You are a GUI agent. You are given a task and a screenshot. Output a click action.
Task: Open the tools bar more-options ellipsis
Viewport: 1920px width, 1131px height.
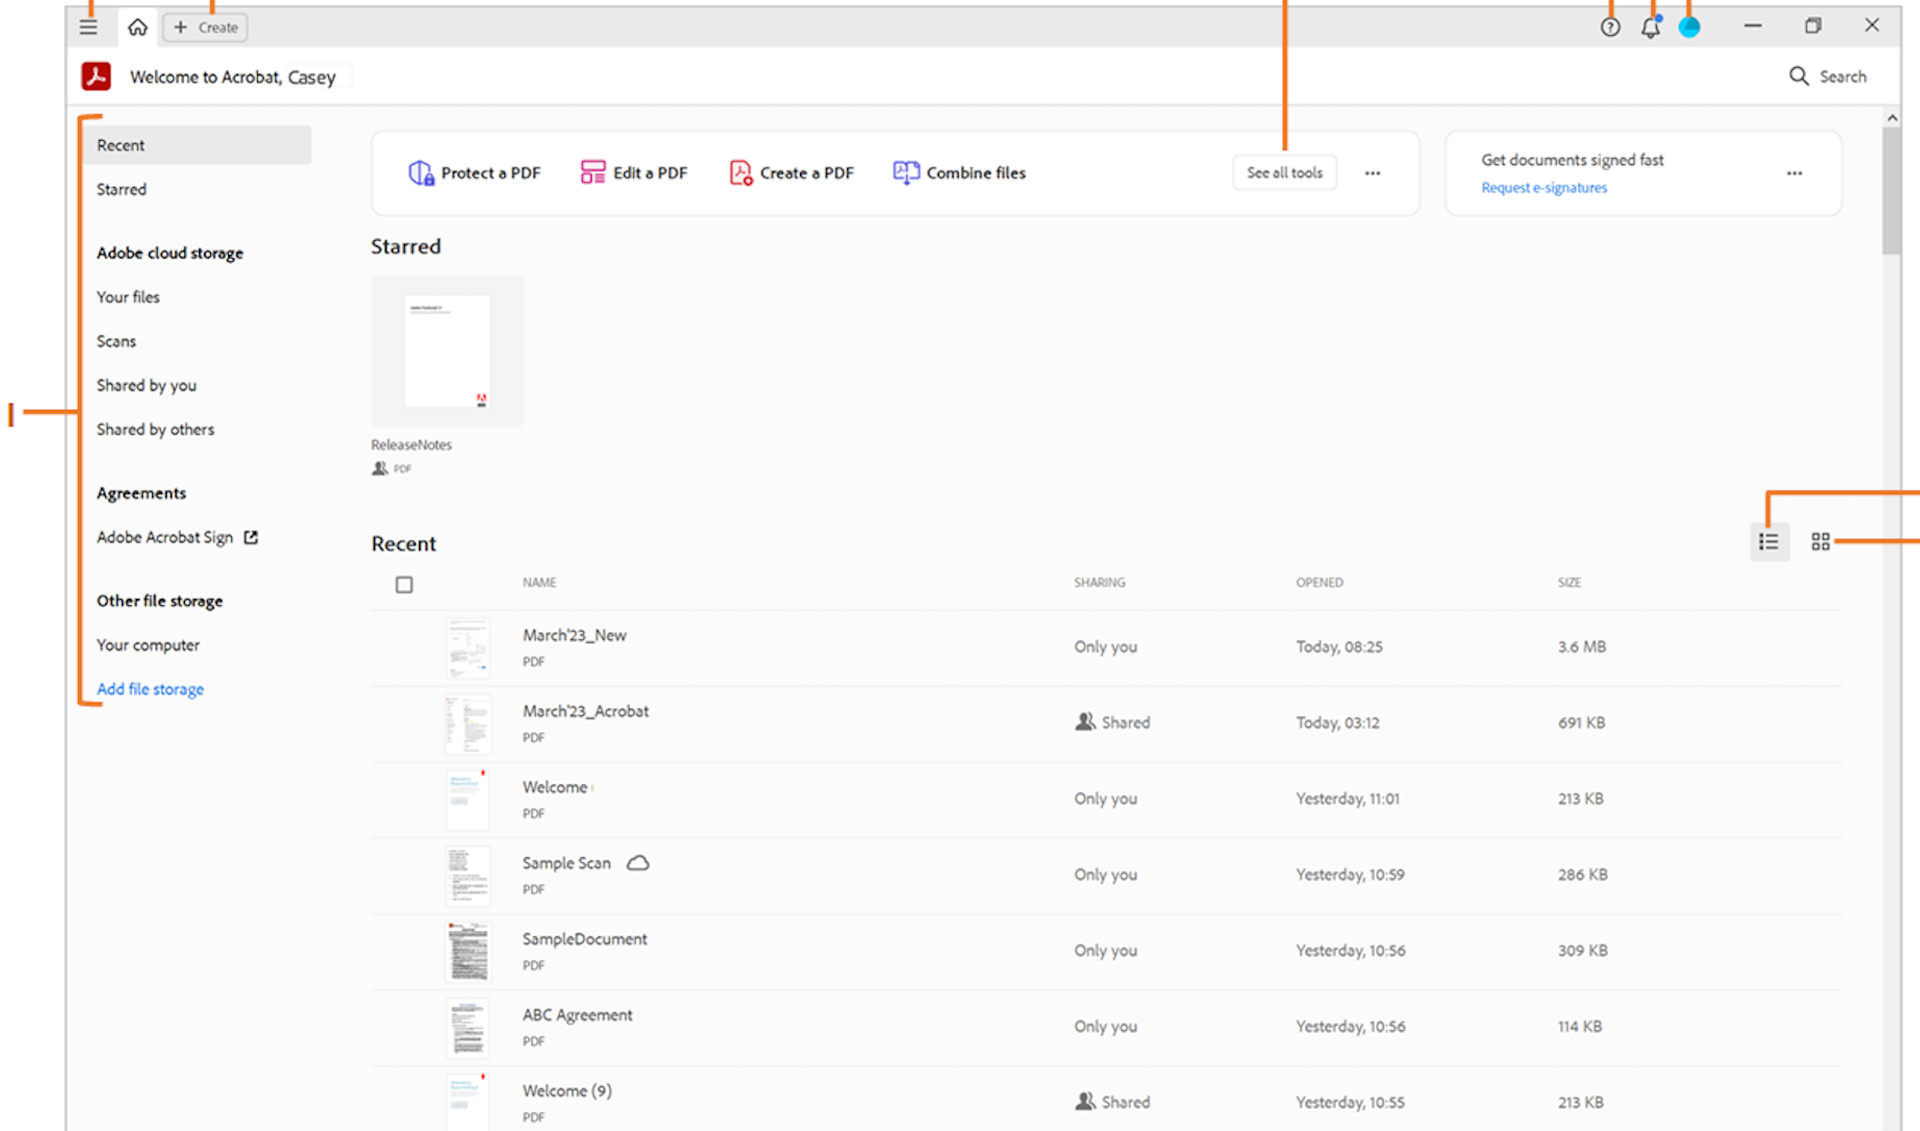click(x=1372, y=173)
